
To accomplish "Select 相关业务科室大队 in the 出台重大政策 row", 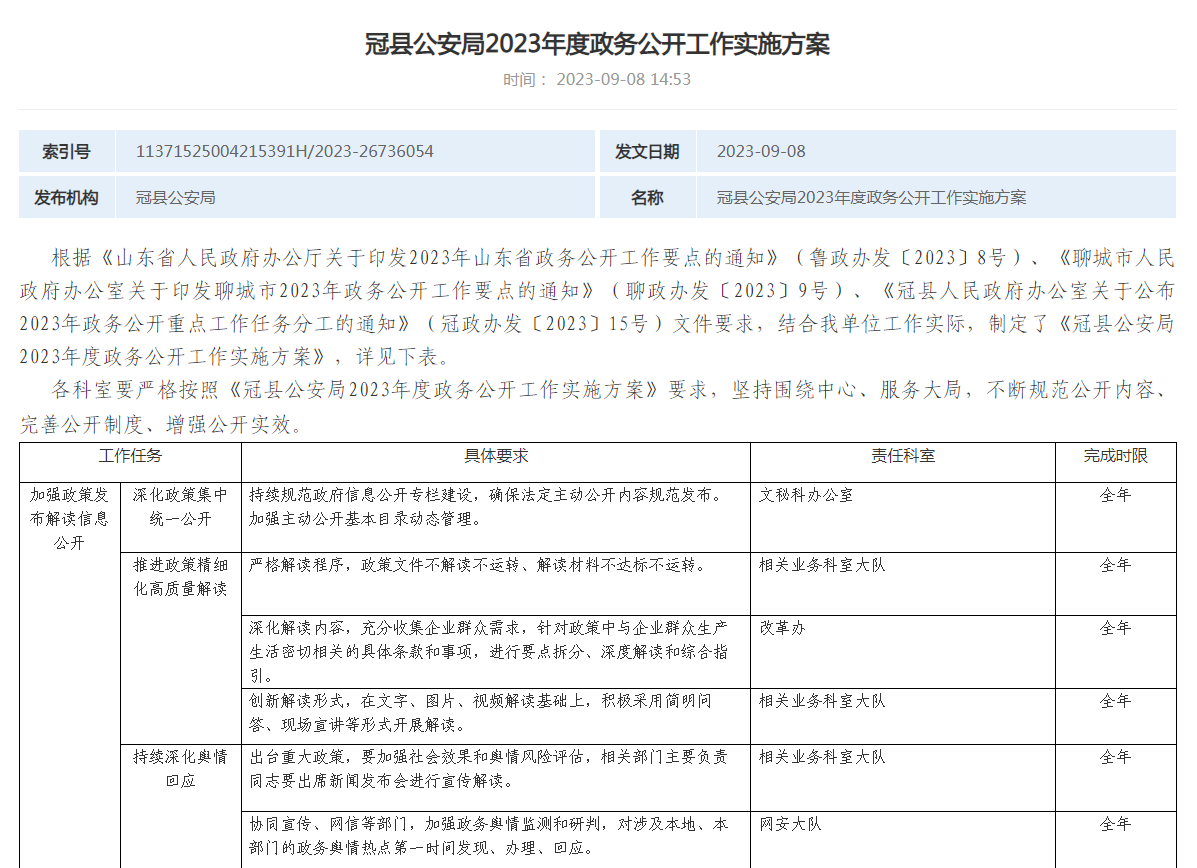I will [x=822, y=757].
